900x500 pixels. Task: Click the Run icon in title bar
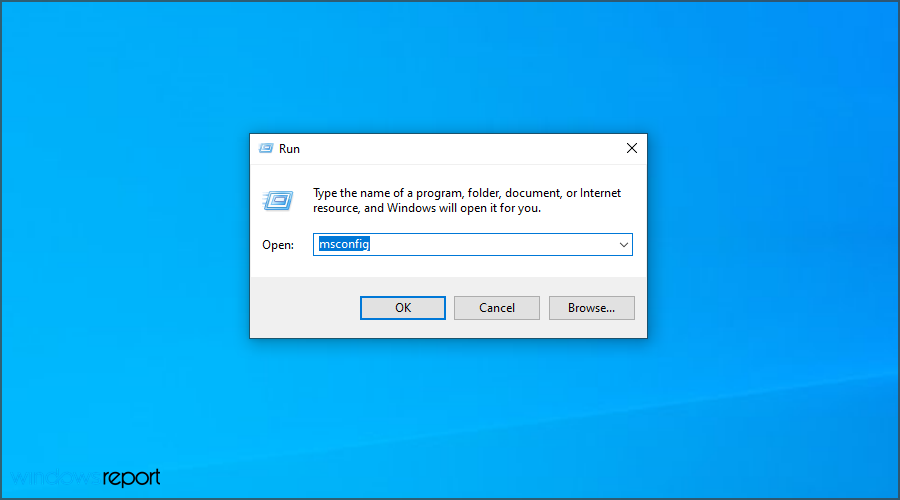point(266,149)
